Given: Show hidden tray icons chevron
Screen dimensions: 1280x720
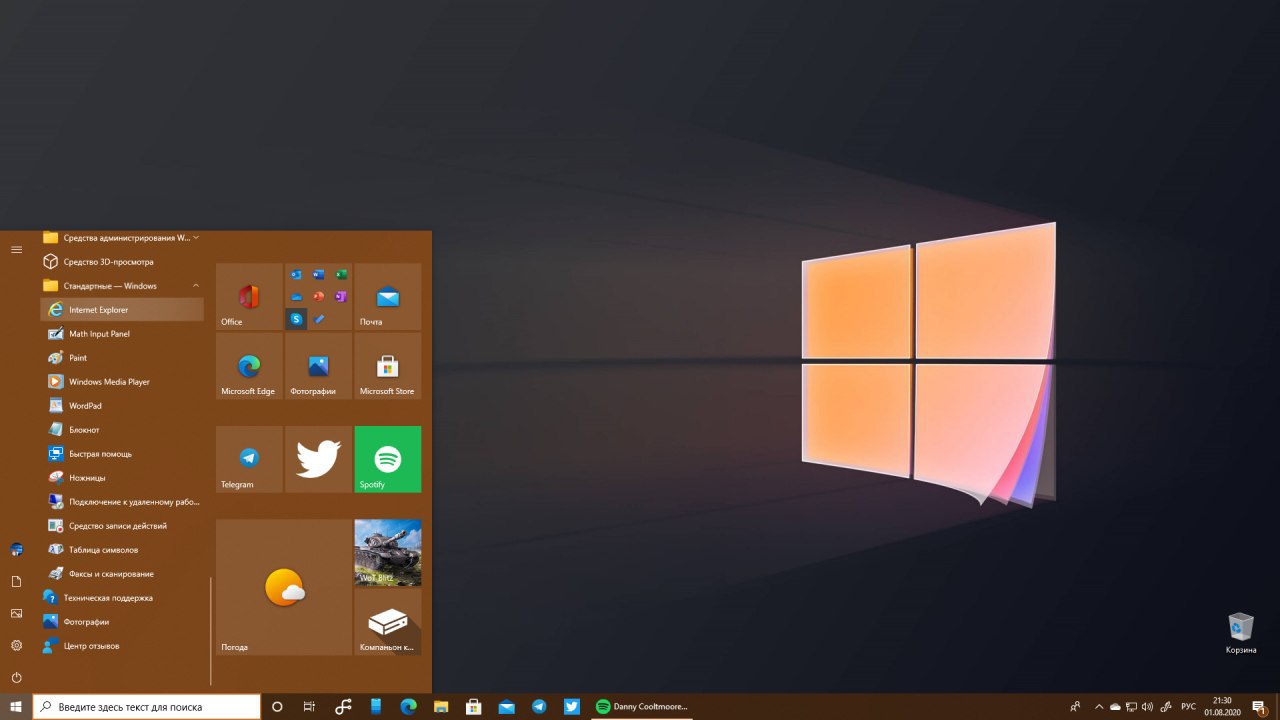Looking at the screenshot, I should [1099, 707].
